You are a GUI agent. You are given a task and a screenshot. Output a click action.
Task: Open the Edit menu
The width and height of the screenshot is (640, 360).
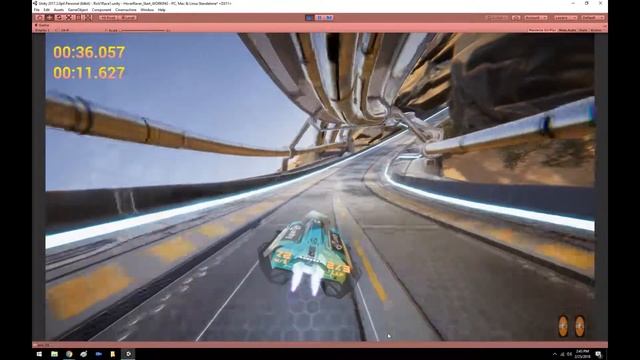(47, 10)
